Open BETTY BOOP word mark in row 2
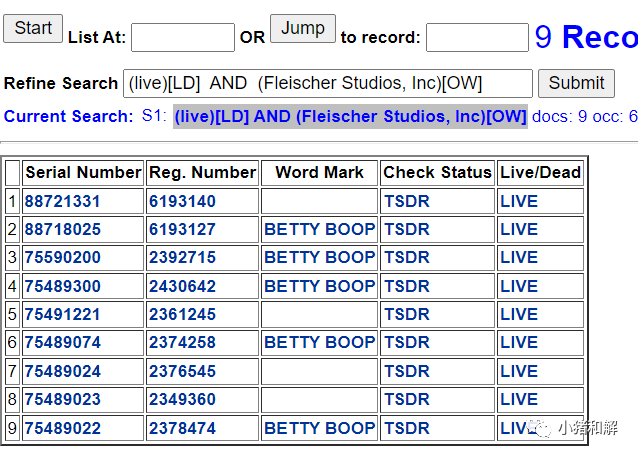Image resolution: width=638 pixels, height=456 pixels. coord(319,229)
